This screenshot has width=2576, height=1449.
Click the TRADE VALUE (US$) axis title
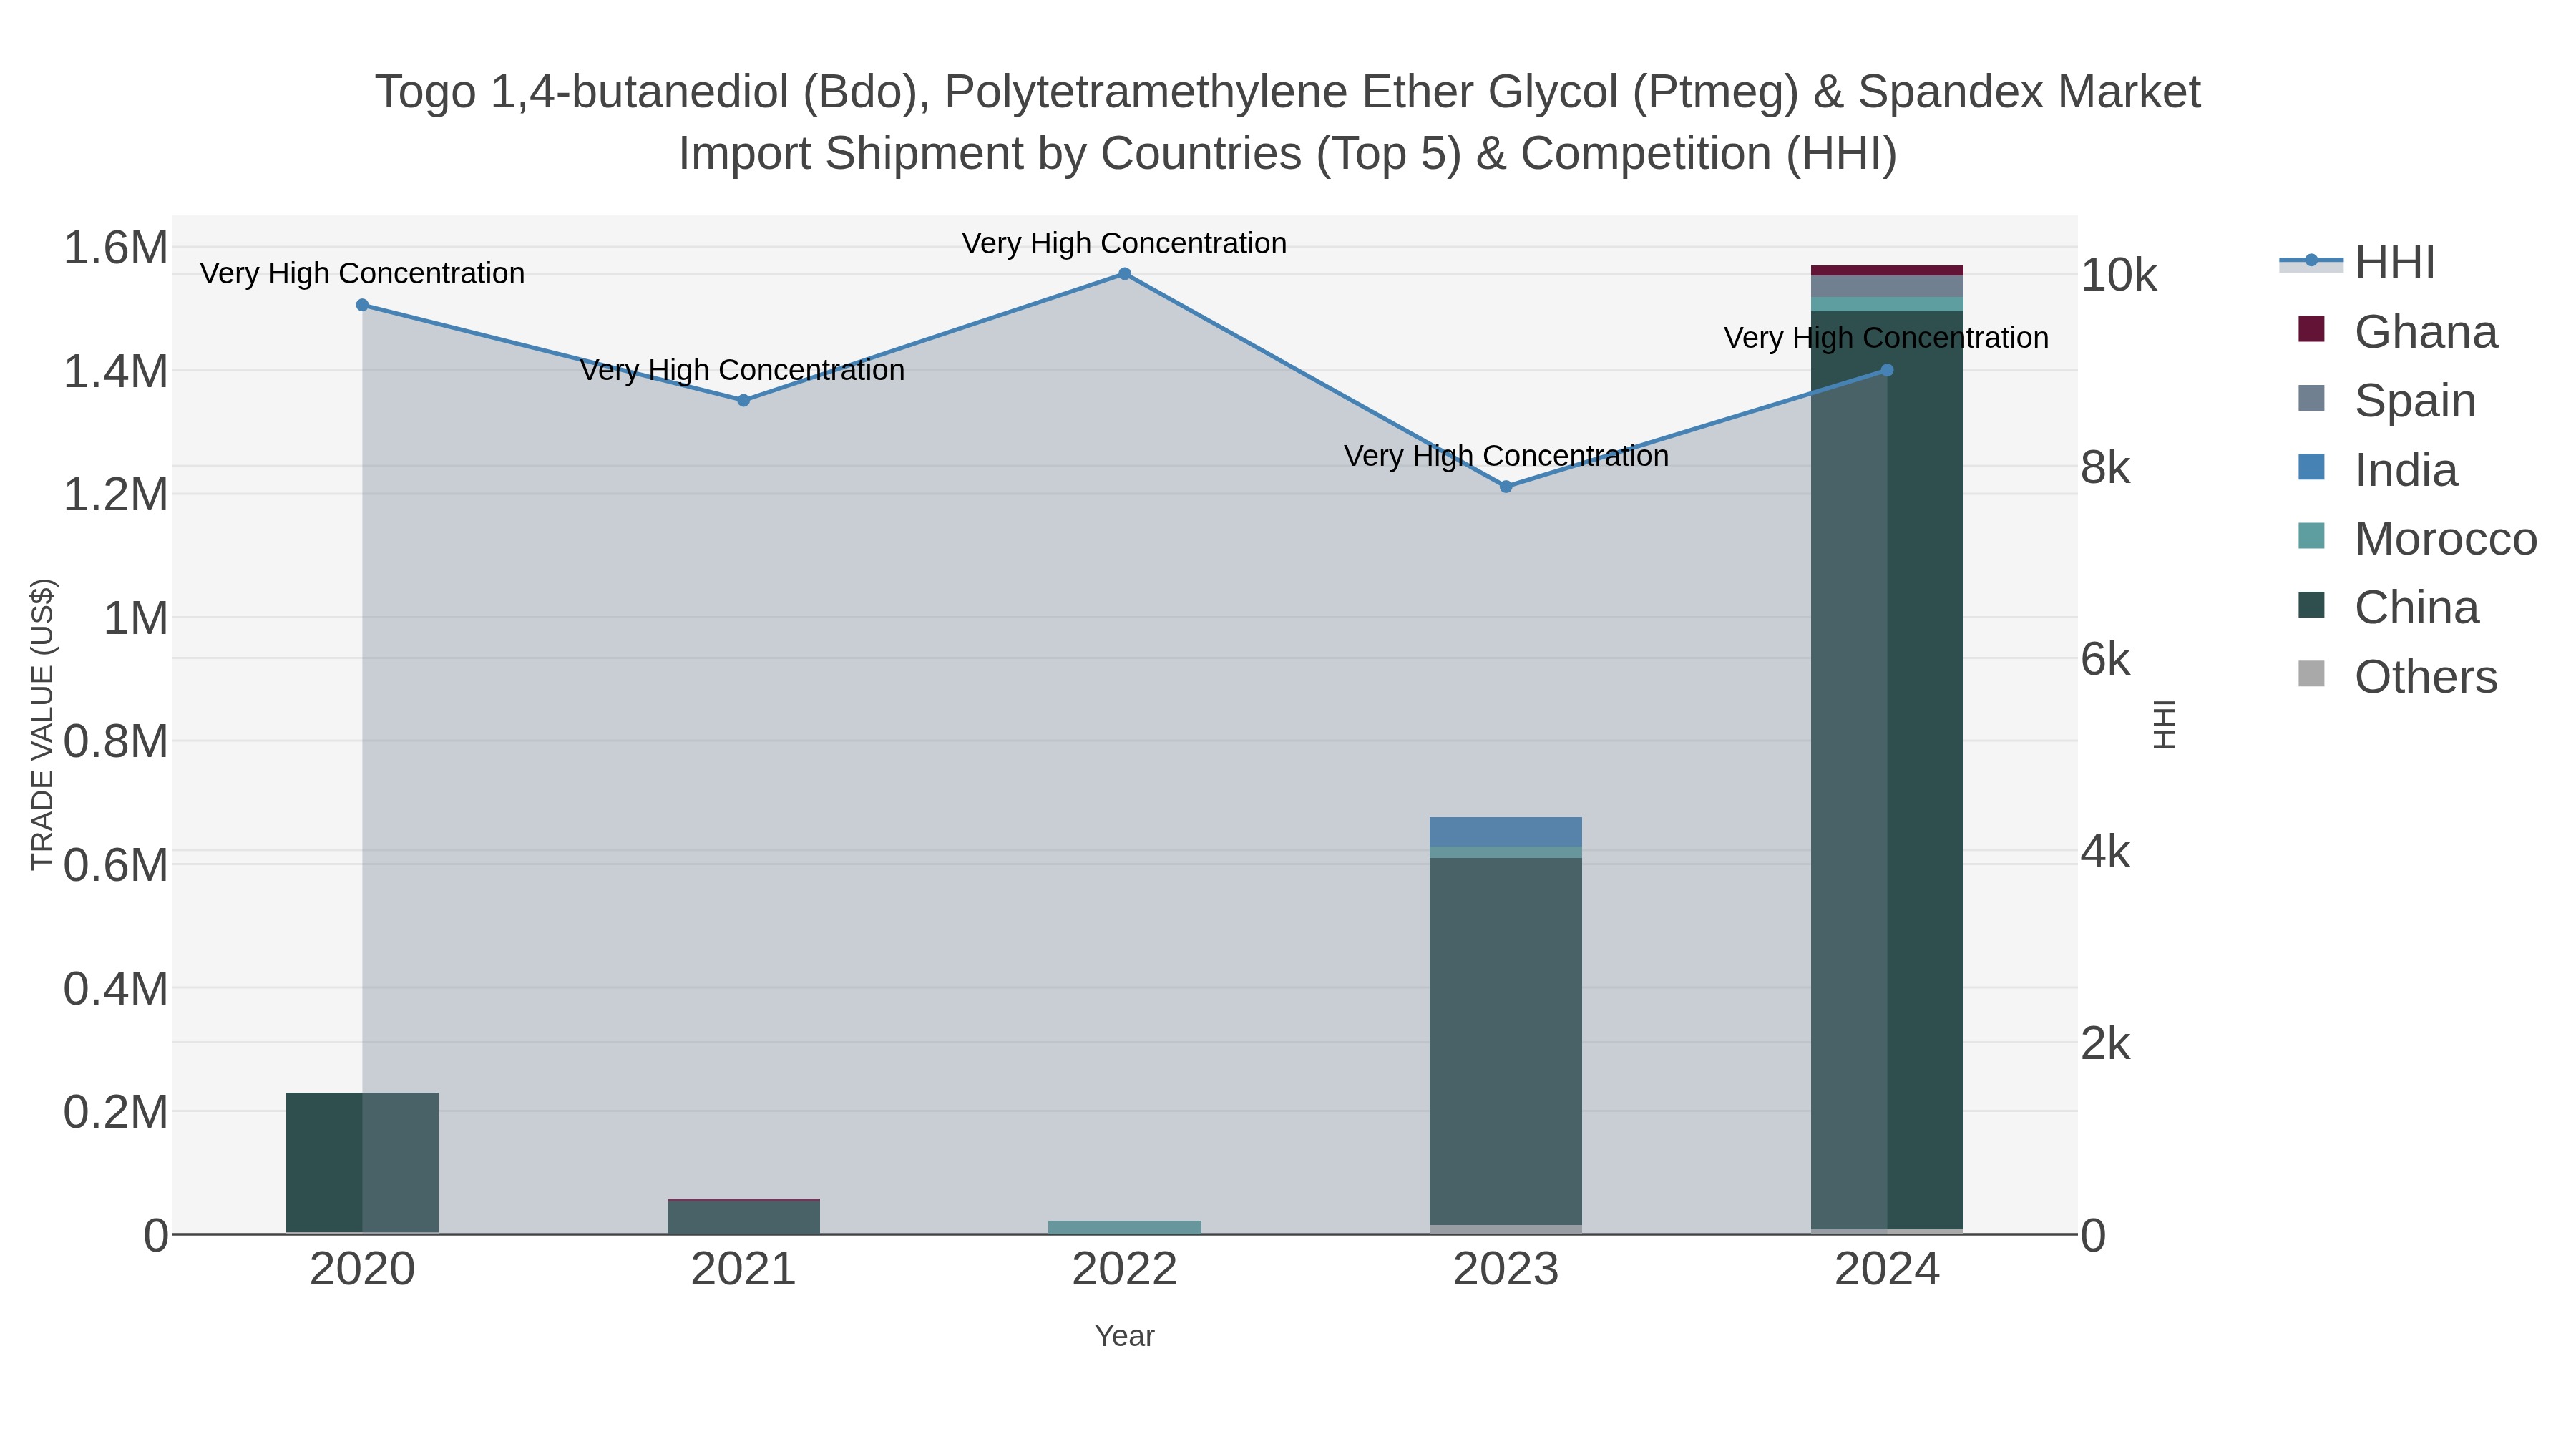[x=42, y=724]
